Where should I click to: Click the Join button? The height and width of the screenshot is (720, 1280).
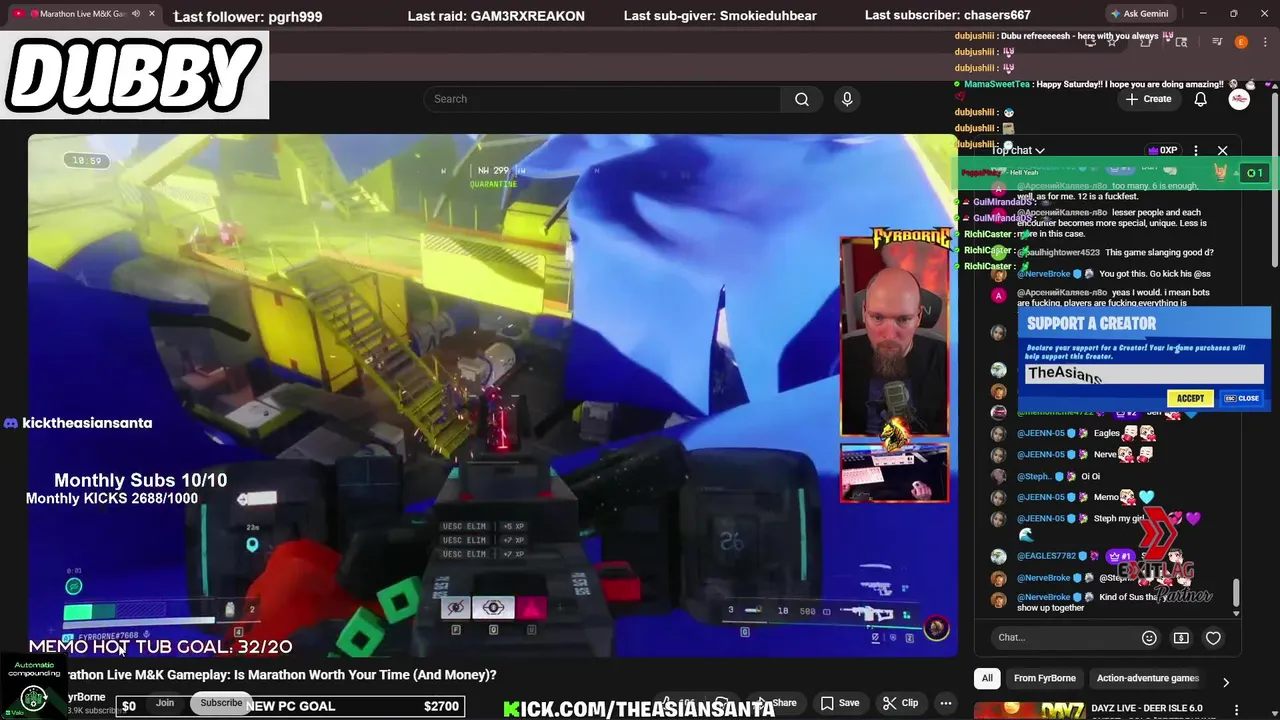165,703
